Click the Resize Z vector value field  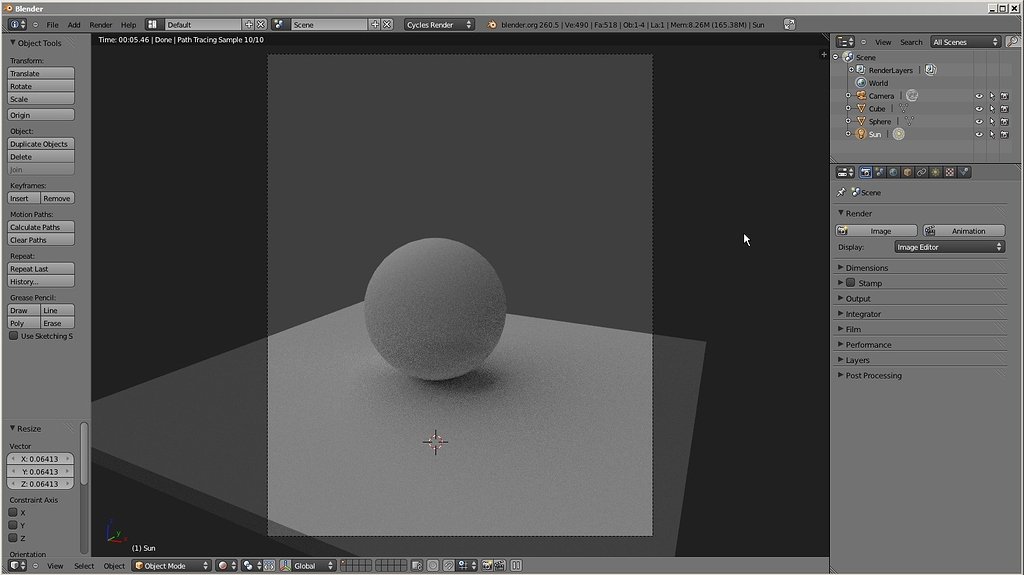pyautogui.click(x=40, y=484)
